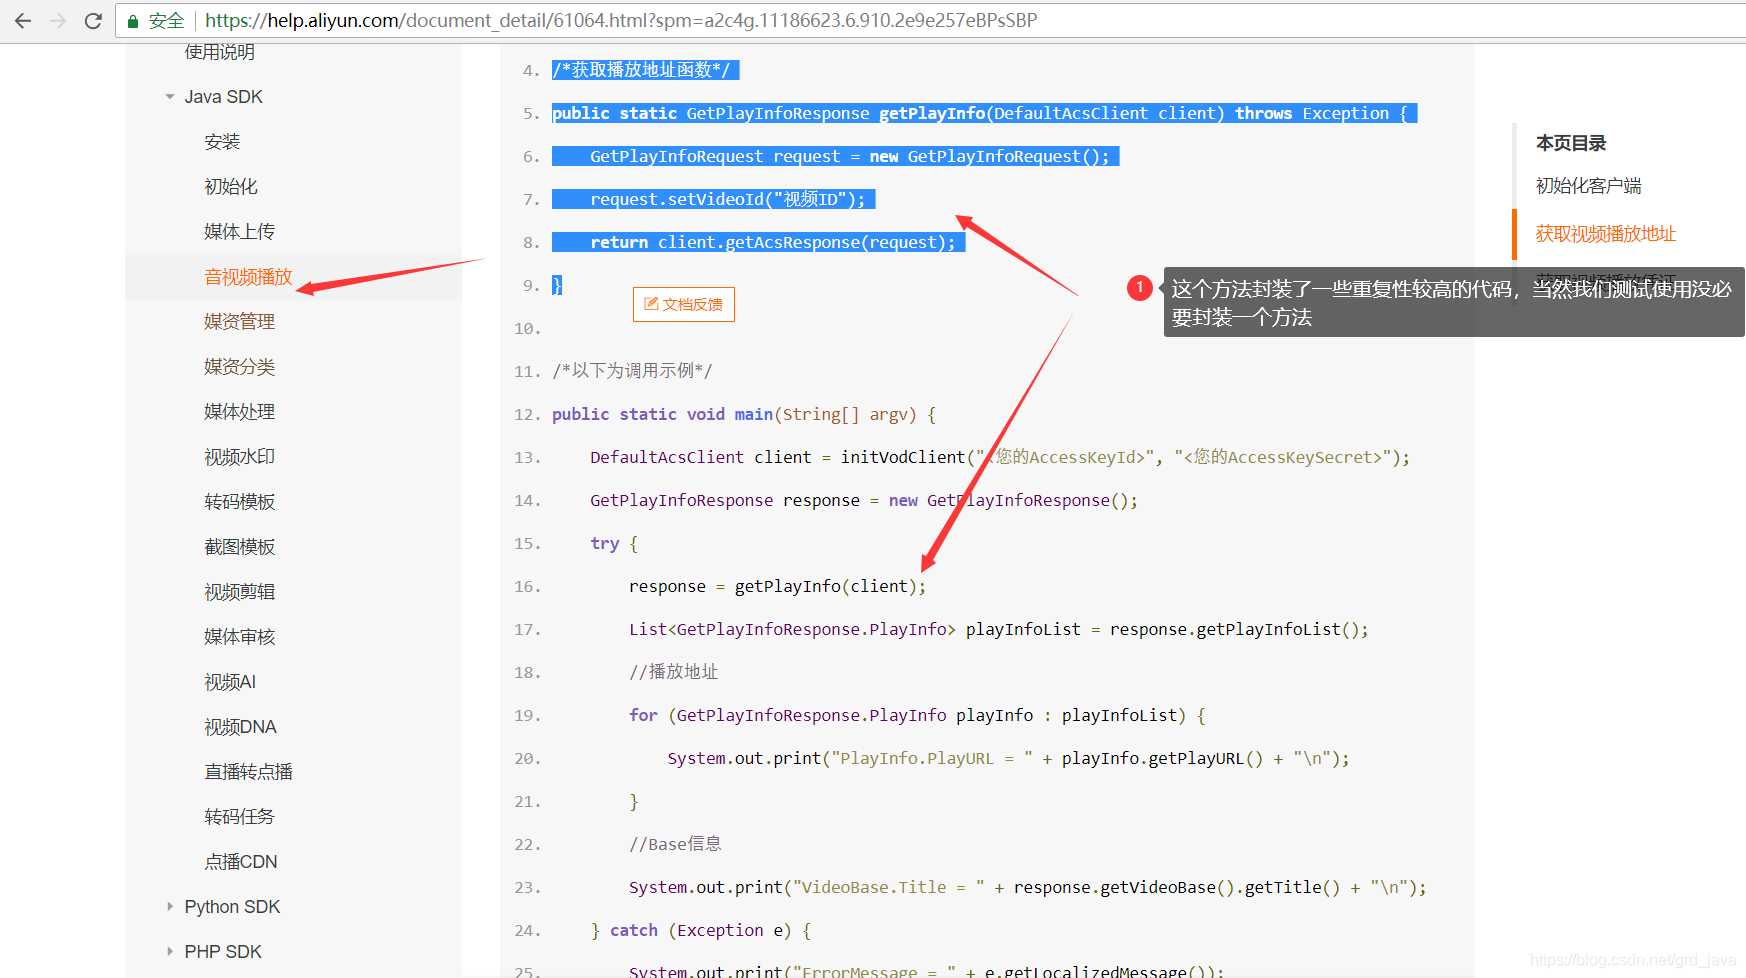Open the 媒资分类 sidebar page
This screenshot has height=978, width=1746.
[239, 367]
